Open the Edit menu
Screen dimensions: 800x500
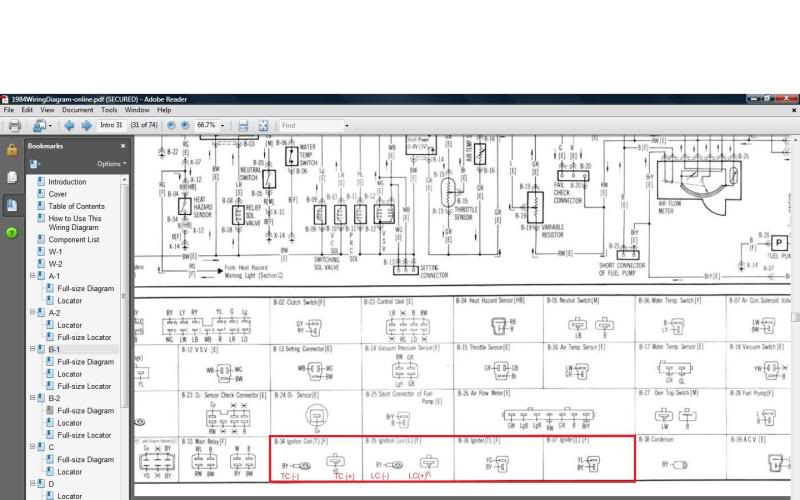click(27, 110)
